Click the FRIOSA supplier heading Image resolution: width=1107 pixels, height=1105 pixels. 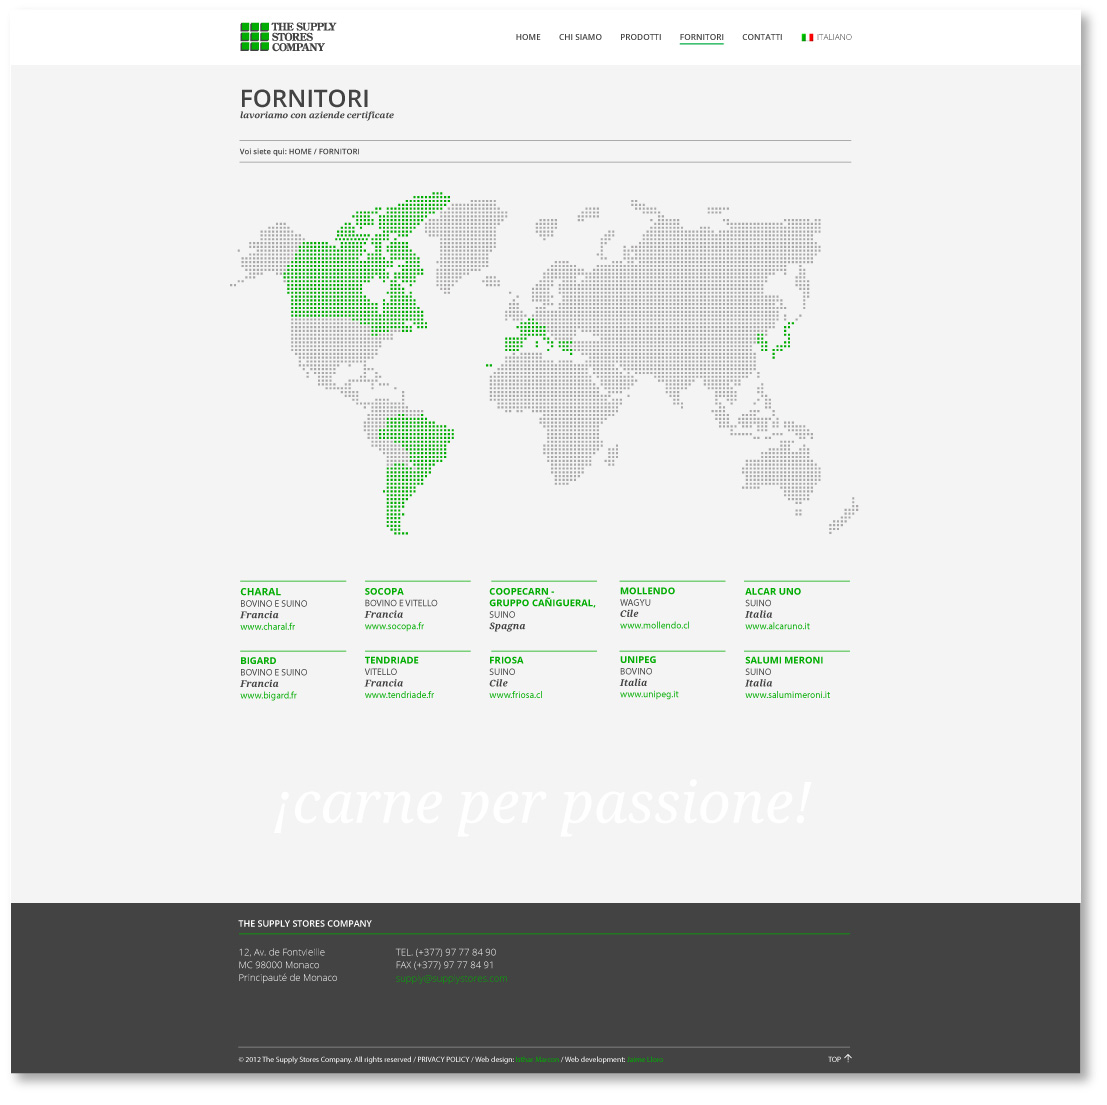[x=506, y=660]
